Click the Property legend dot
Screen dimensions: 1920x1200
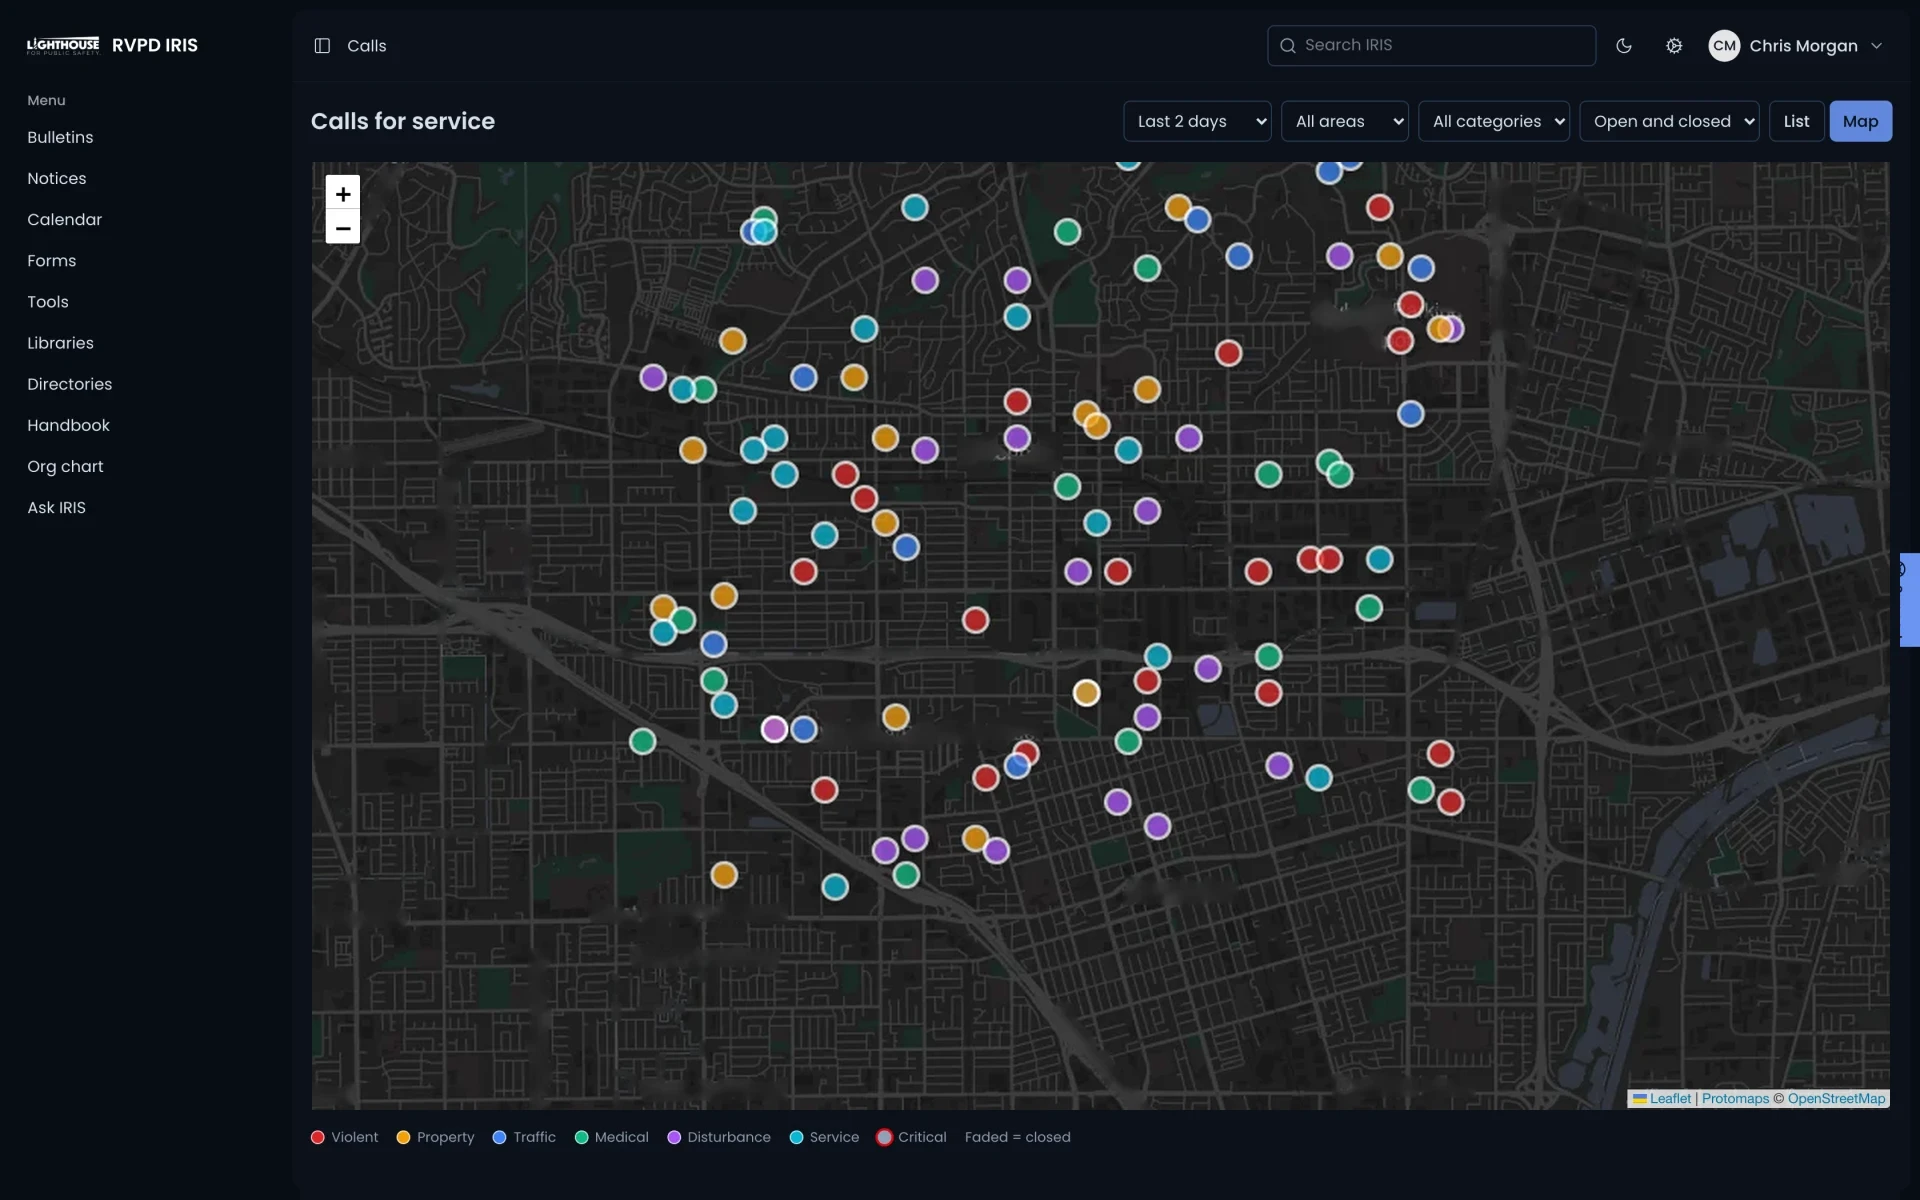pos(404,1137)
